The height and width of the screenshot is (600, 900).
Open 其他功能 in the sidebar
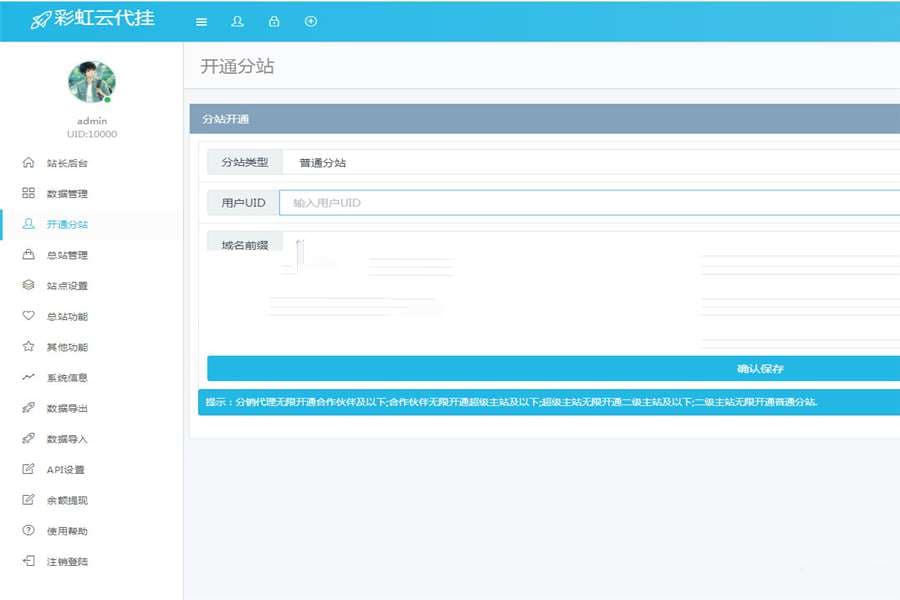point(67,347)
